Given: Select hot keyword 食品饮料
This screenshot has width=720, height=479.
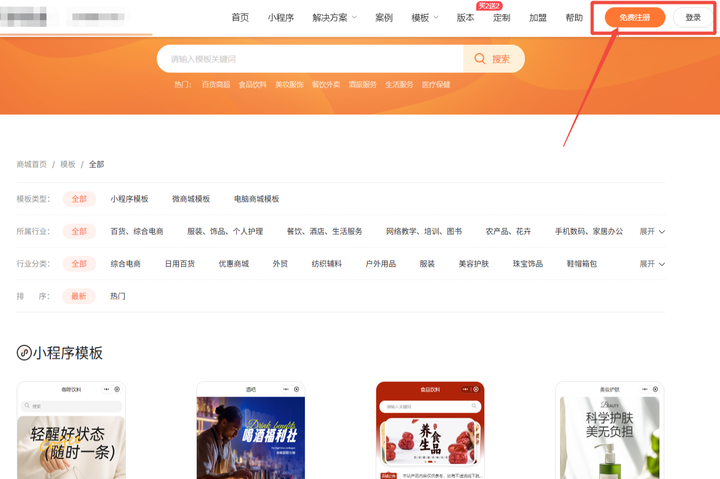Looking at the screenshot, I should tap(253, 85).
